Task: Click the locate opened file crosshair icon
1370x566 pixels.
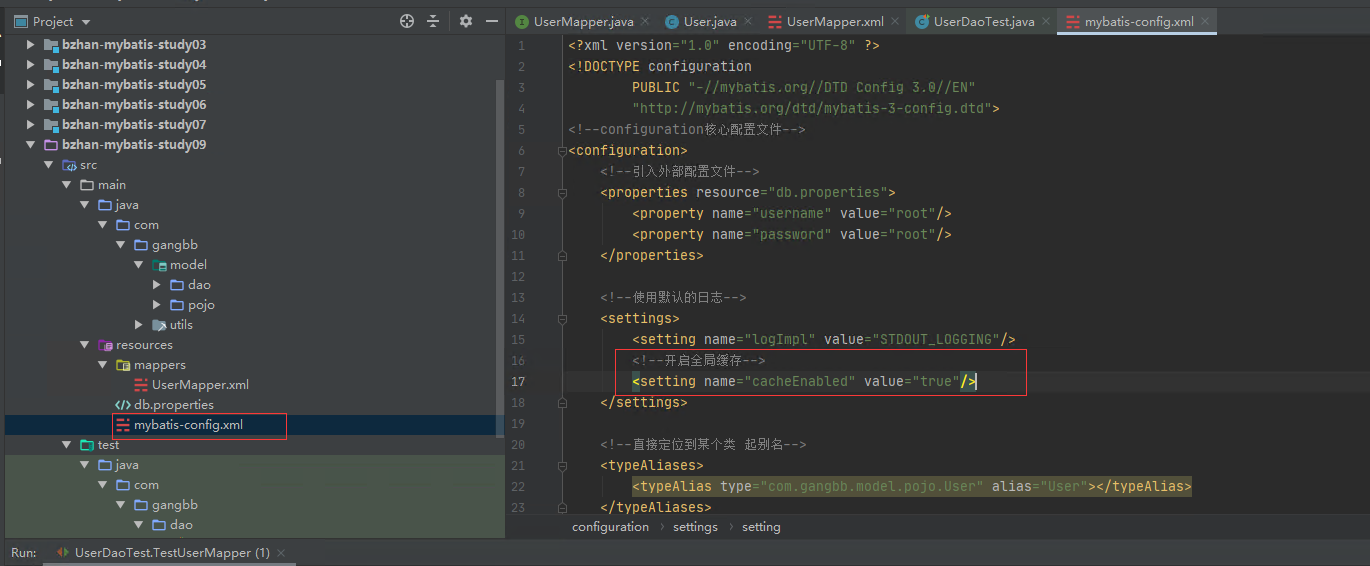Action: 407,21
